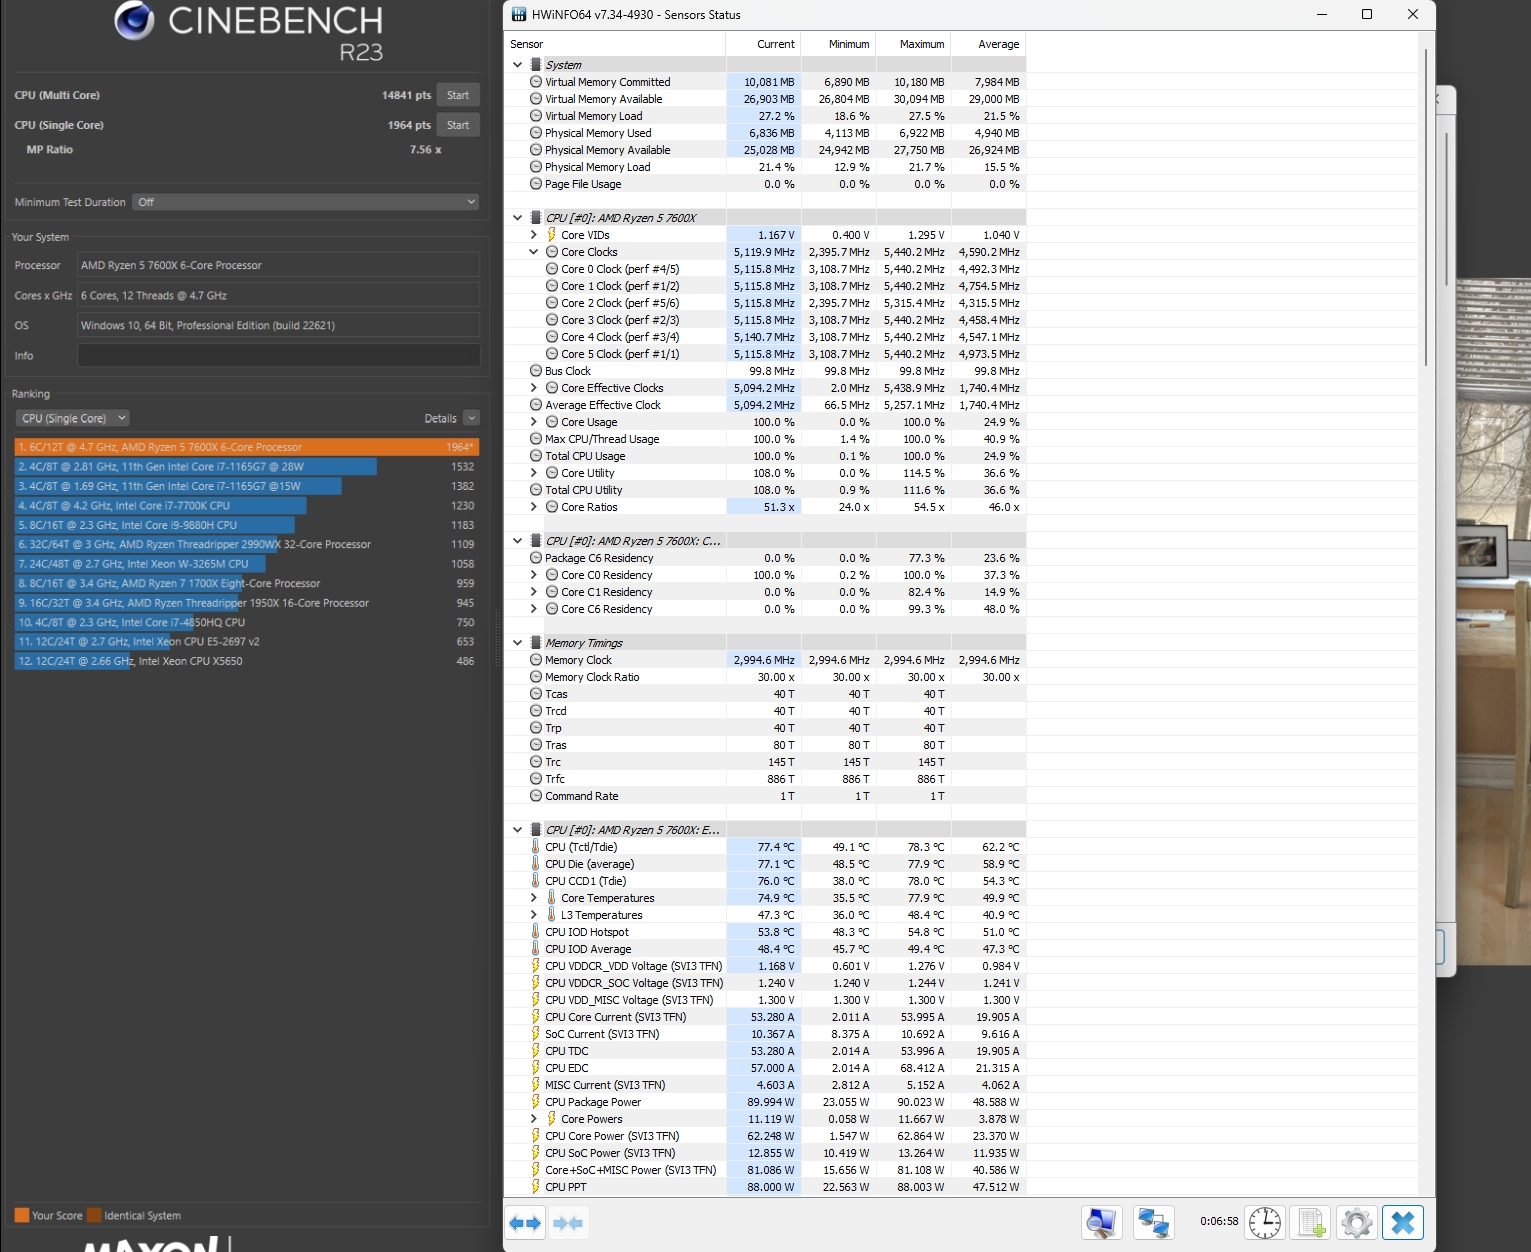The image size is (1531, 1252).
Task: Expand the Core Powers row
Action: tap(534, 1119)
